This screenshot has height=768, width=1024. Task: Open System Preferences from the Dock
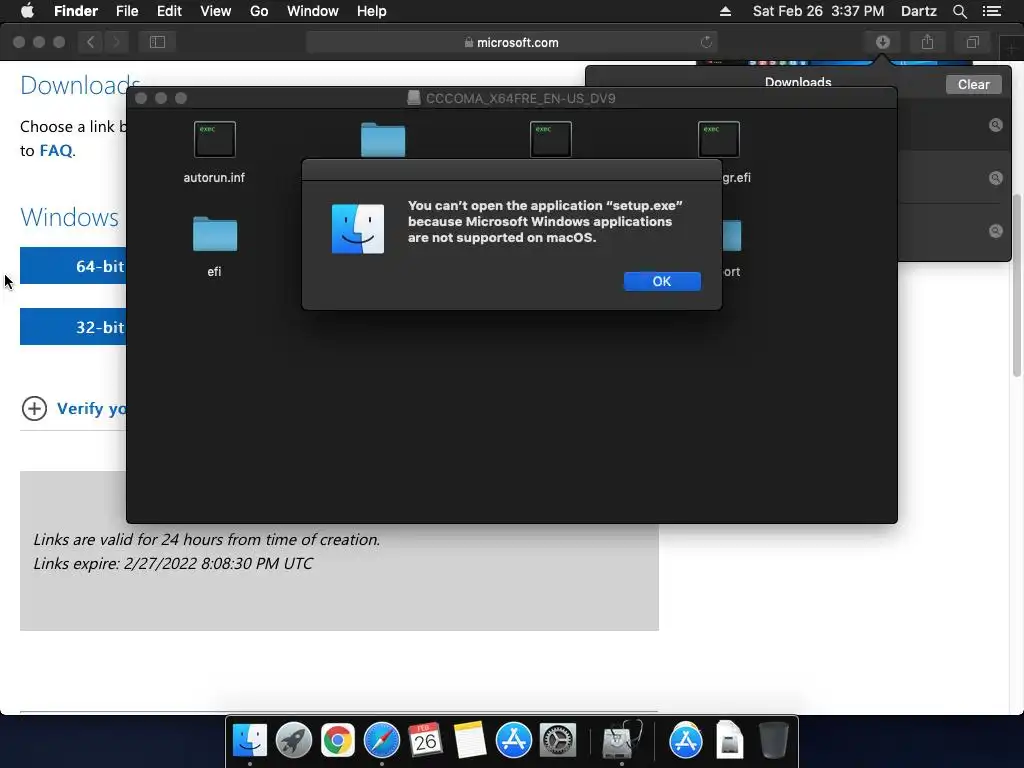coord(558,741)
